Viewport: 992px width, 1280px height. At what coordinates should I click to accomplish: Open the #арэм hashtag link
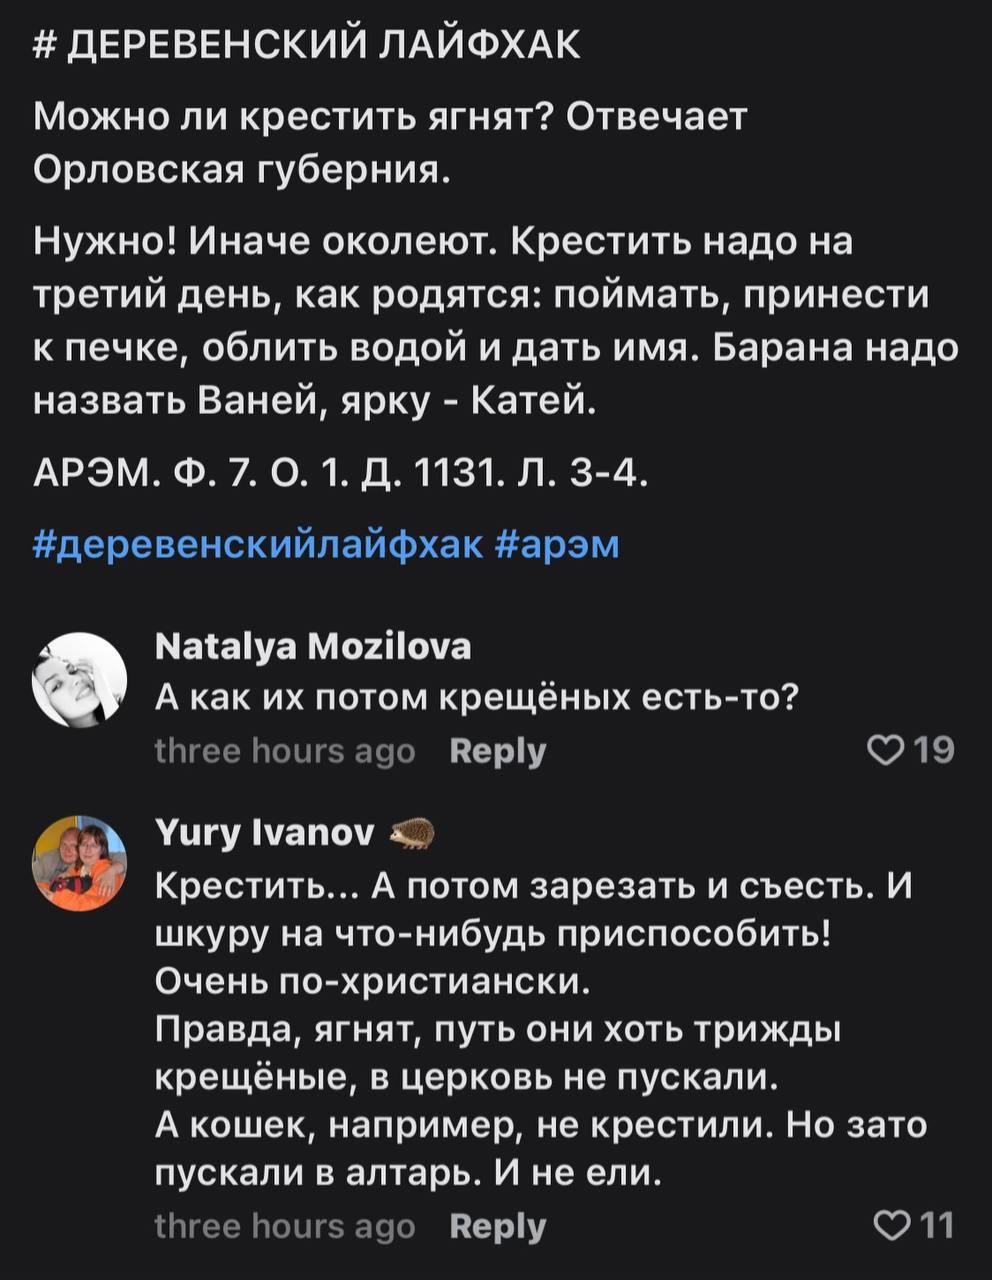tap(558, 545)
